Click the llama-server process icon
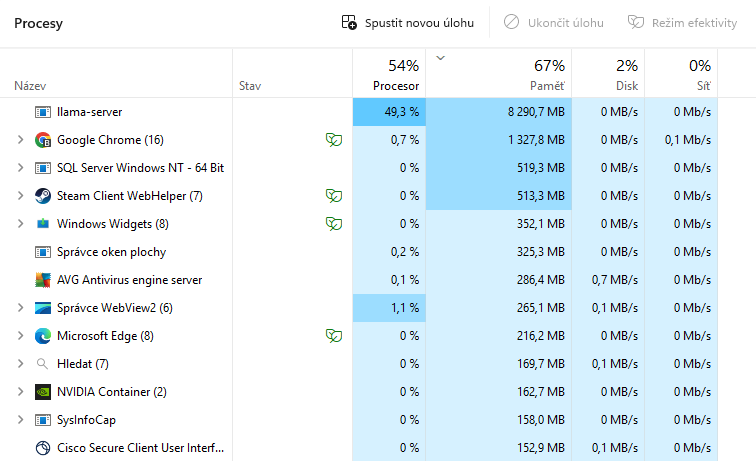 (43, 112)
